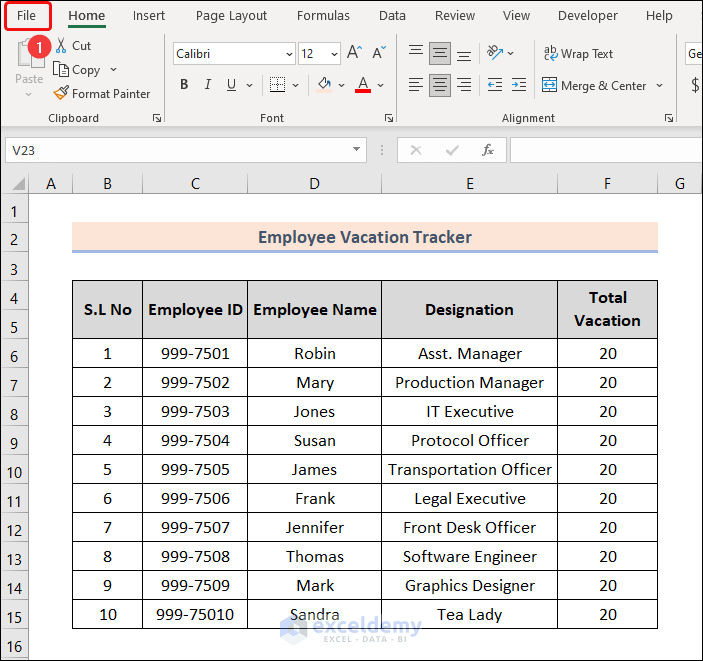
Task: Open the File tab
Action: coord(26,15)
